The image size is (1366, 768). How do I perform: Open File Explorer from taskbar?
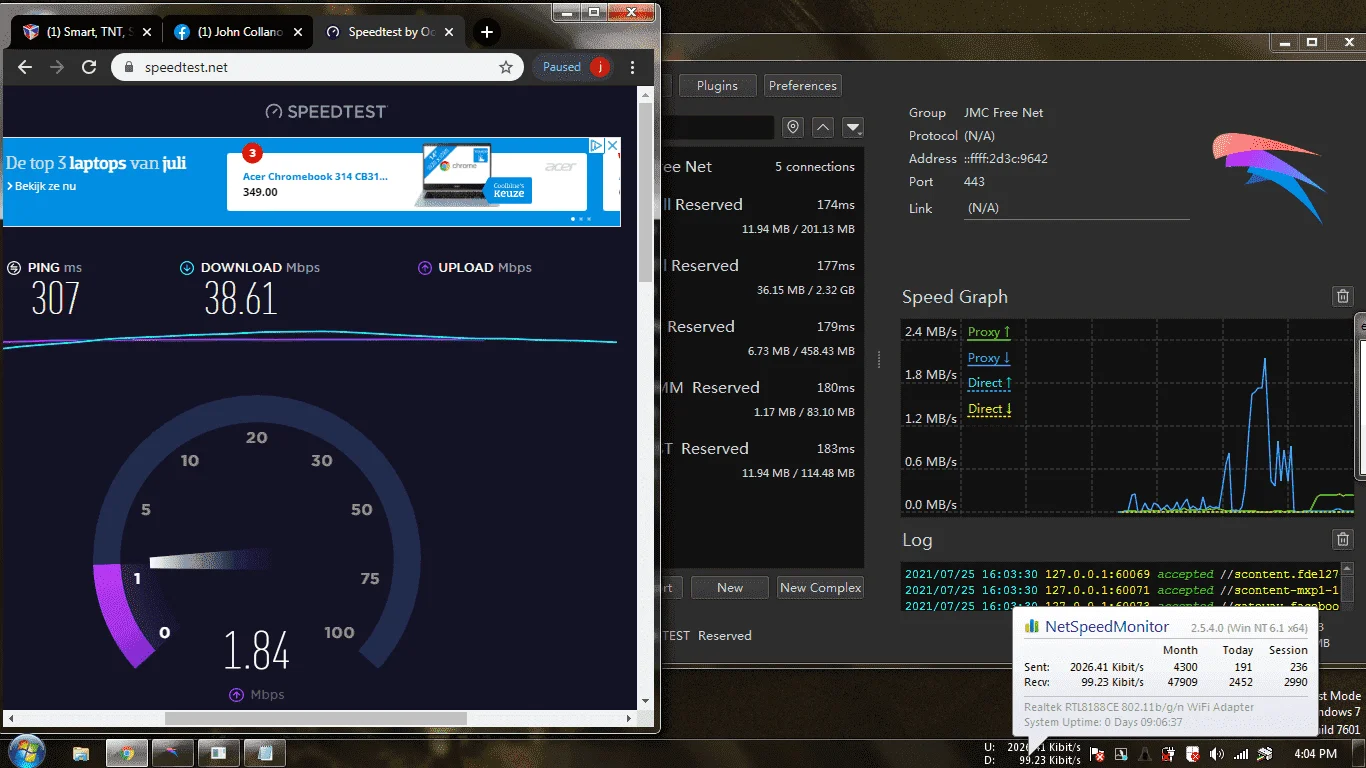(x=81, y=753)
